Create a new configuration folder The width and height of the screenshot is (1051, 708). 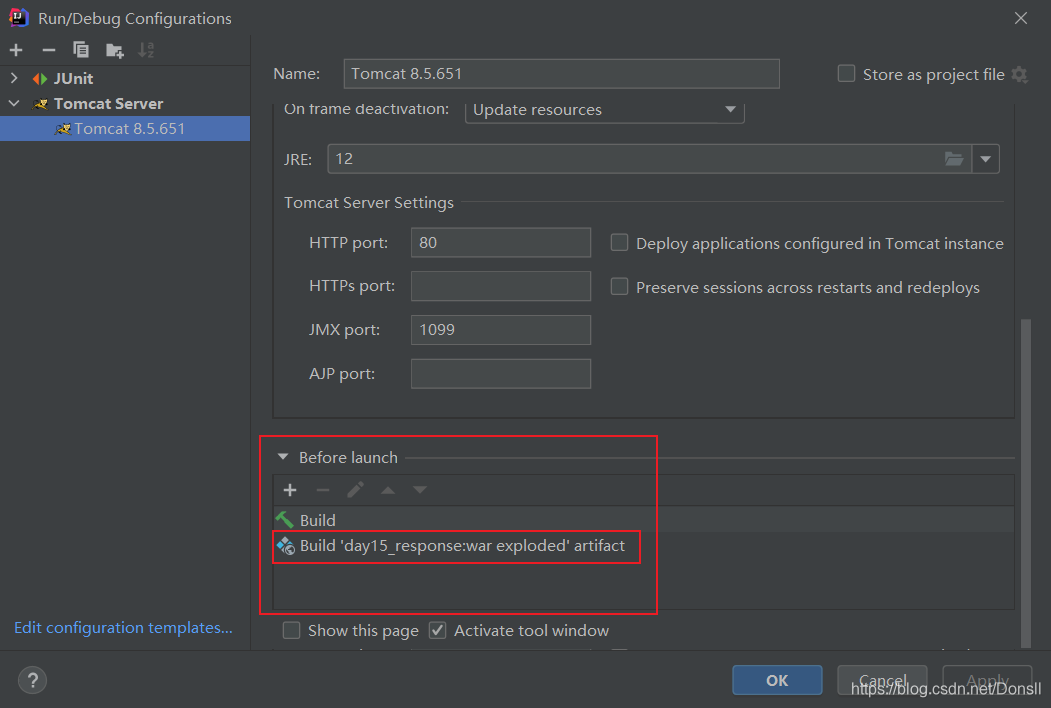(x=115, y=50)
